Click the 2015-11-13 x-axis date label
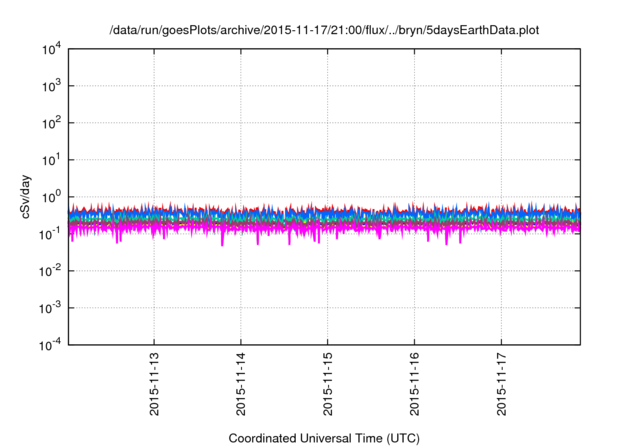 (154, 384)
